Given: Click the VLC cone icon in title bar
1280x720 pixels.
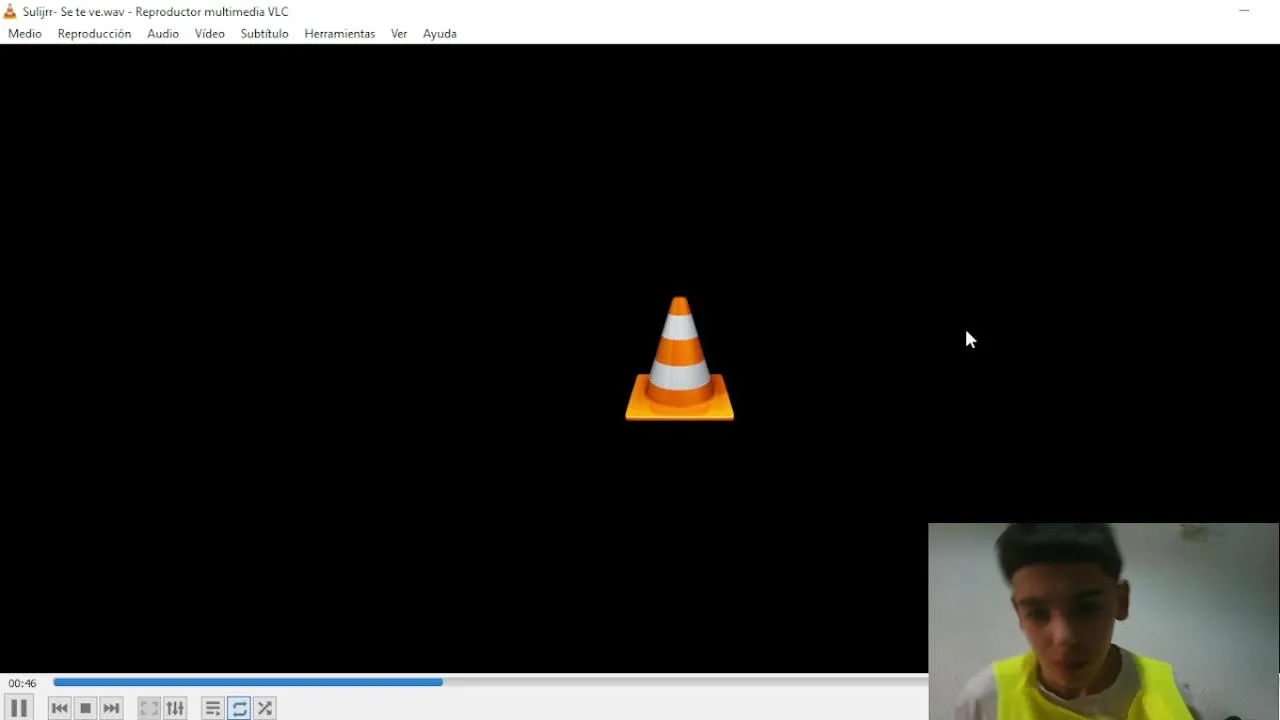Looking at the screenshot, I should click(10, 12).
